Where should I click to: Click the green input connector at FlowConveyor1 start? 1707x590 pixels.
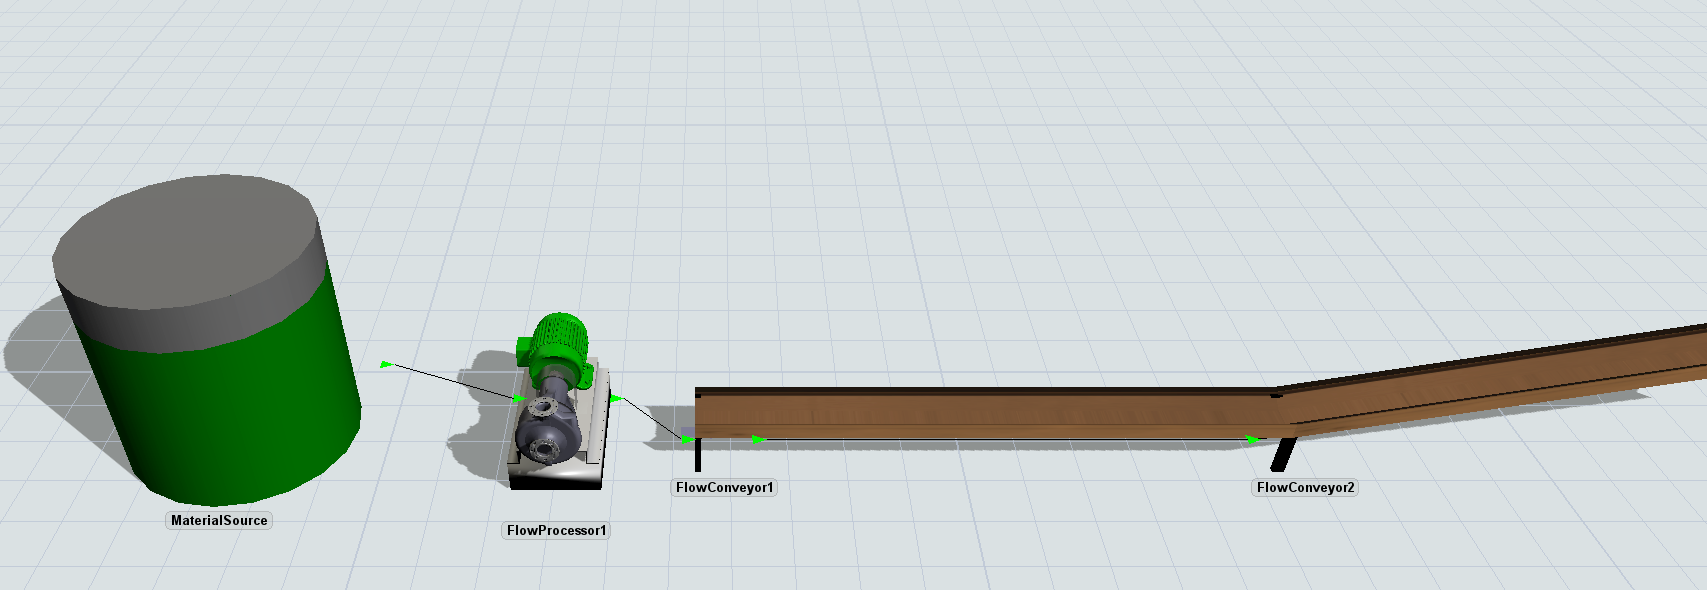point(687,440)
